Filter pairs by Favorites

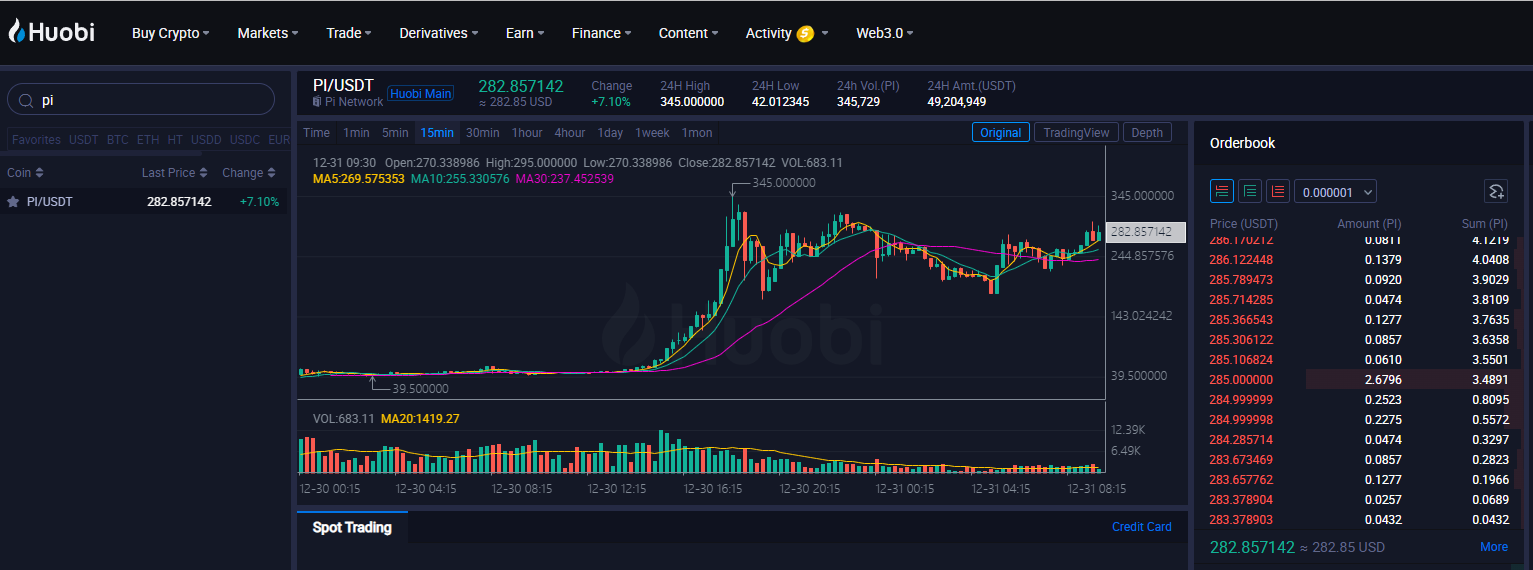coord(36,140)
